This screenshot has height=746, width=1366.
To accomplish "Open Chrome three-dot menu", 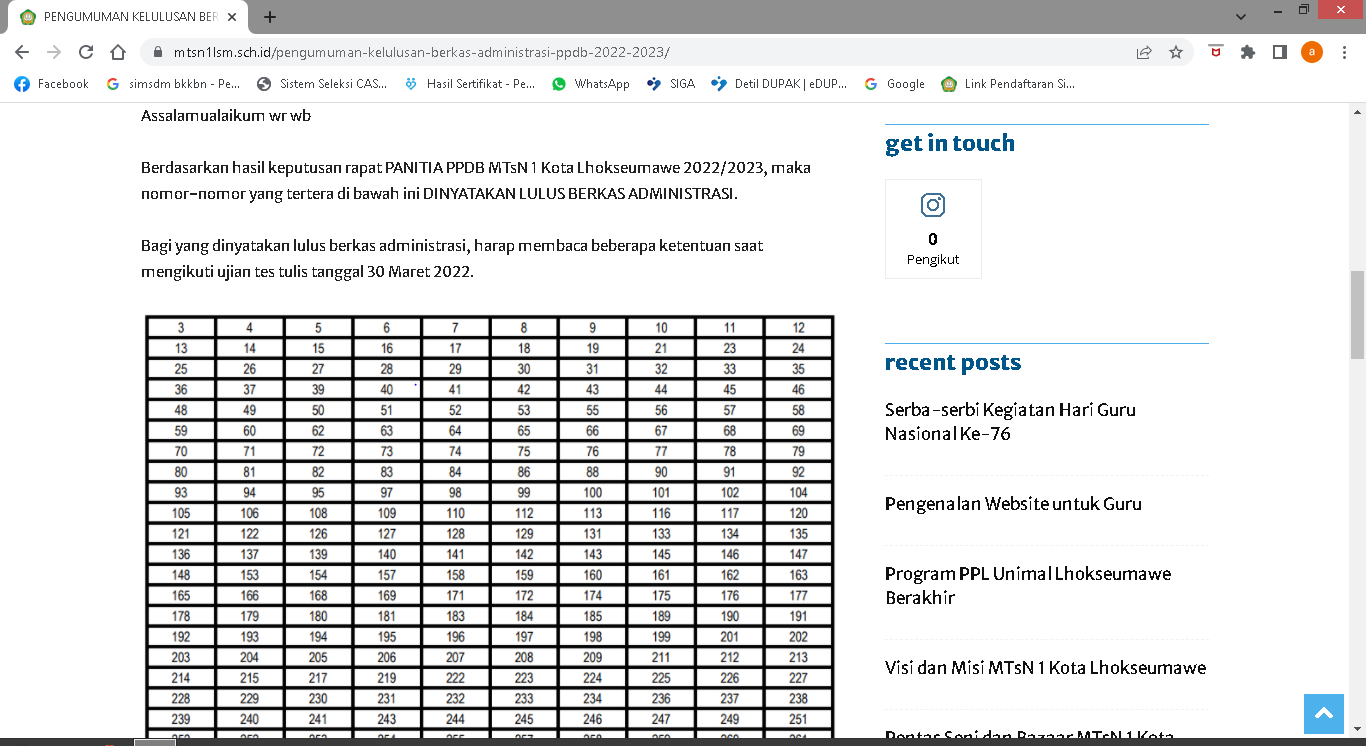I will [x=1344, y=52].
